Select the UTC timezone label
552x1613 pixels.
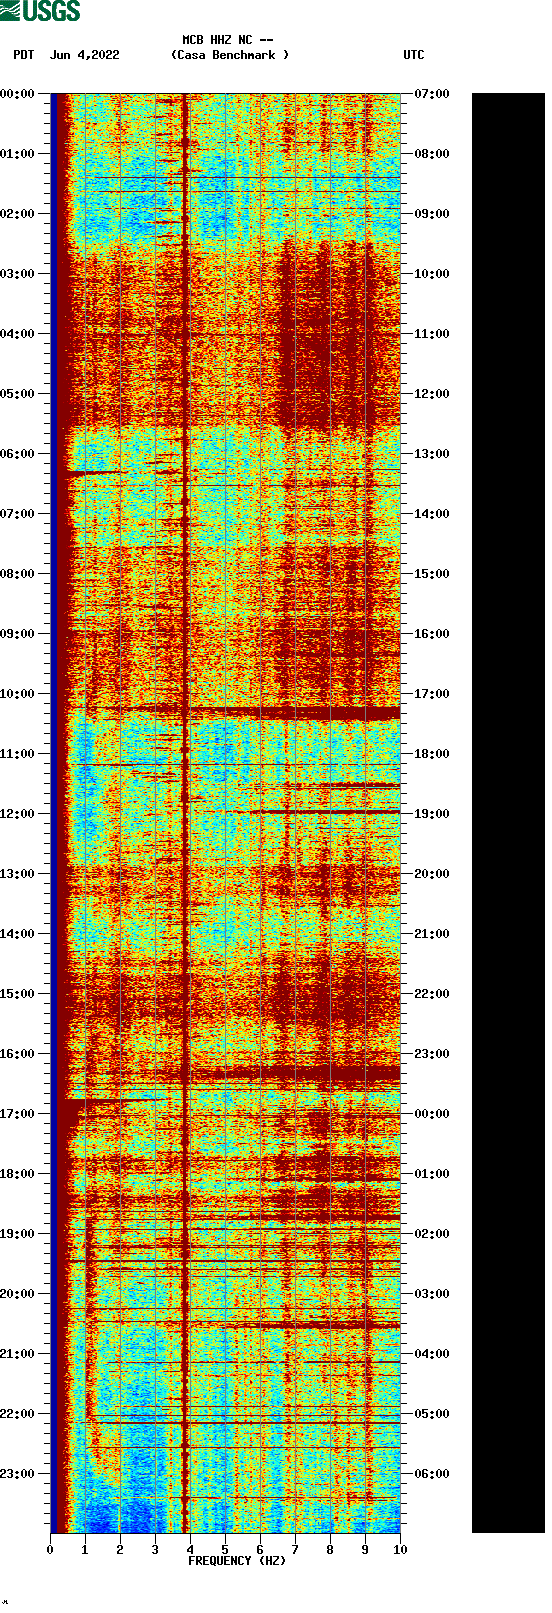(414, 55)
